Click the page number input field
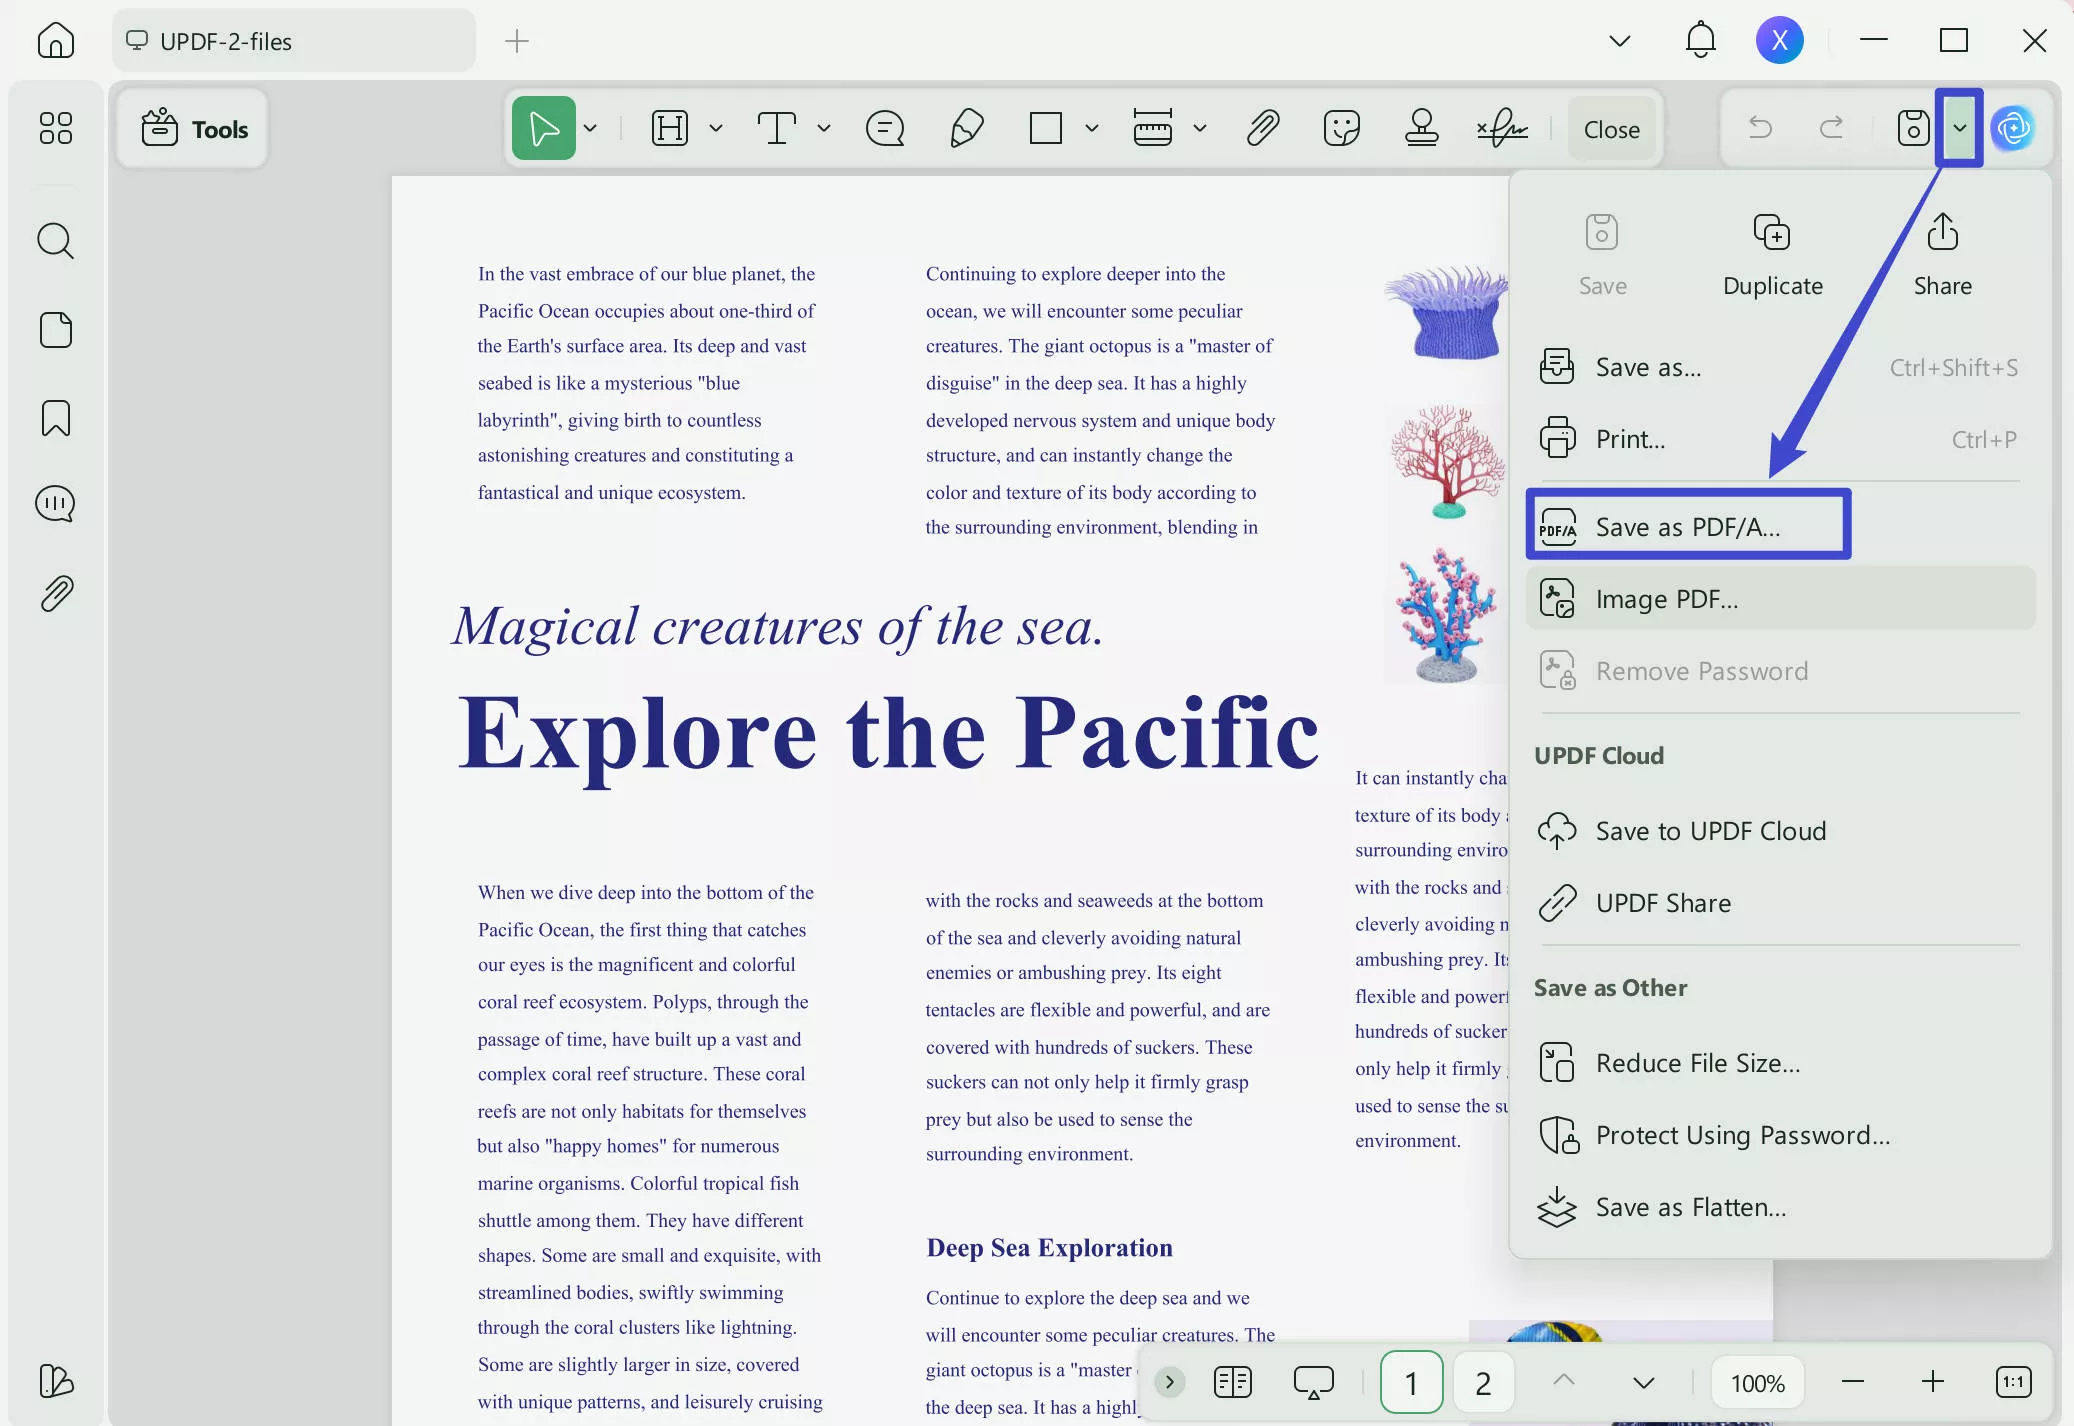This screenshot has height=1426, width=2074. [1410, 1382]
